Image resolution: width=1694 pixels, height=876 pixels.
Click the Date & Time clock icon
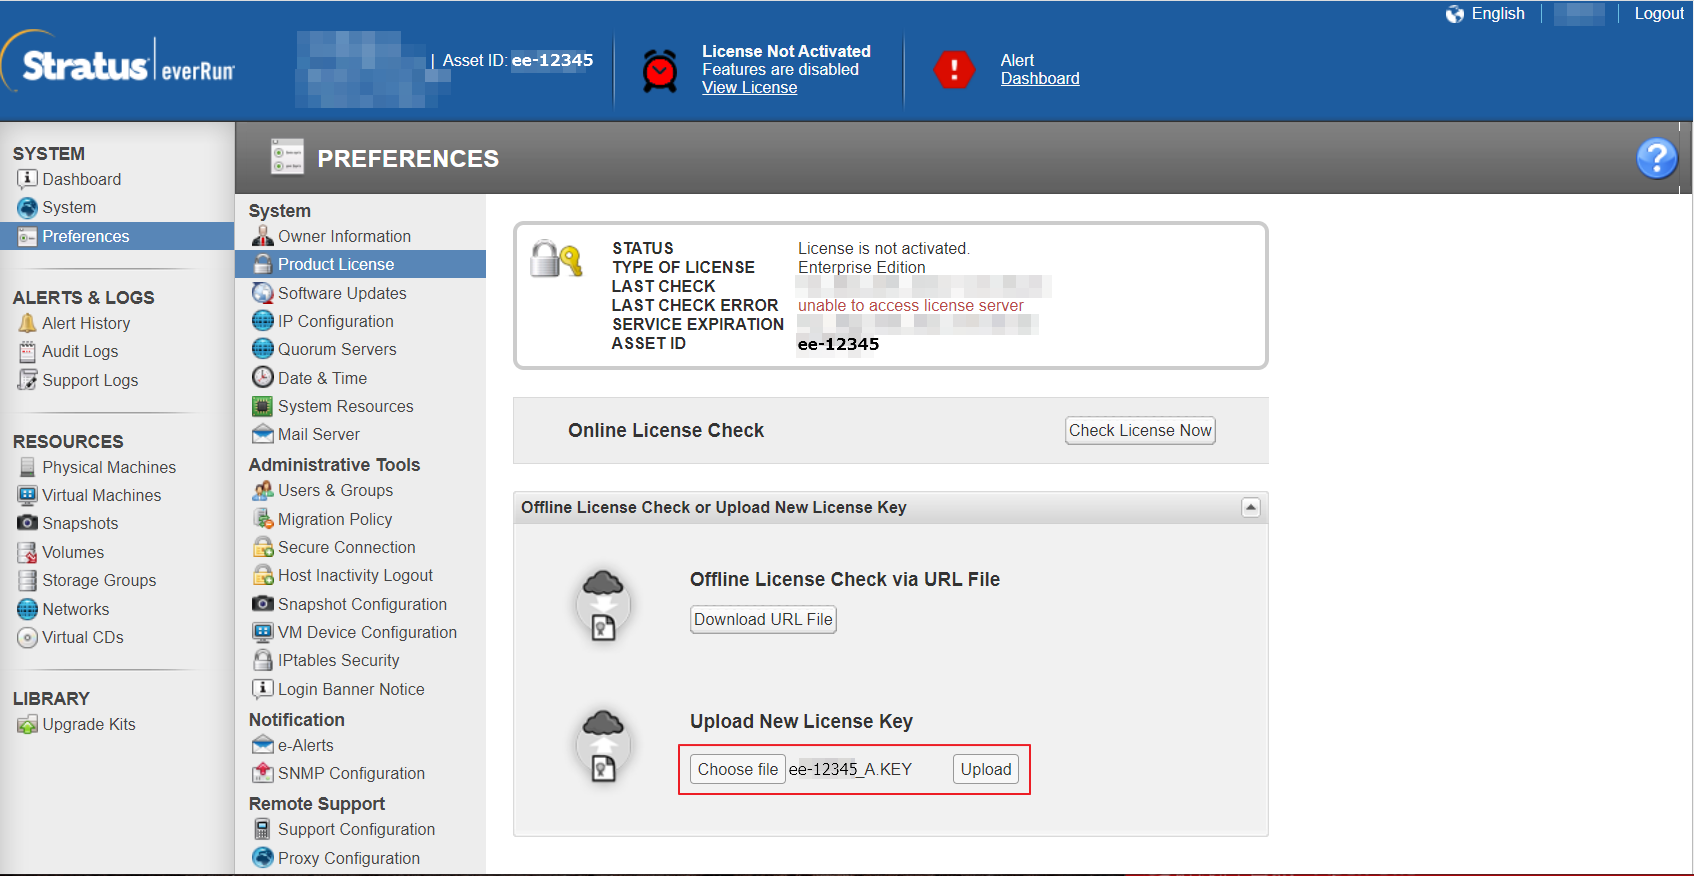click(x=262, y=377)
